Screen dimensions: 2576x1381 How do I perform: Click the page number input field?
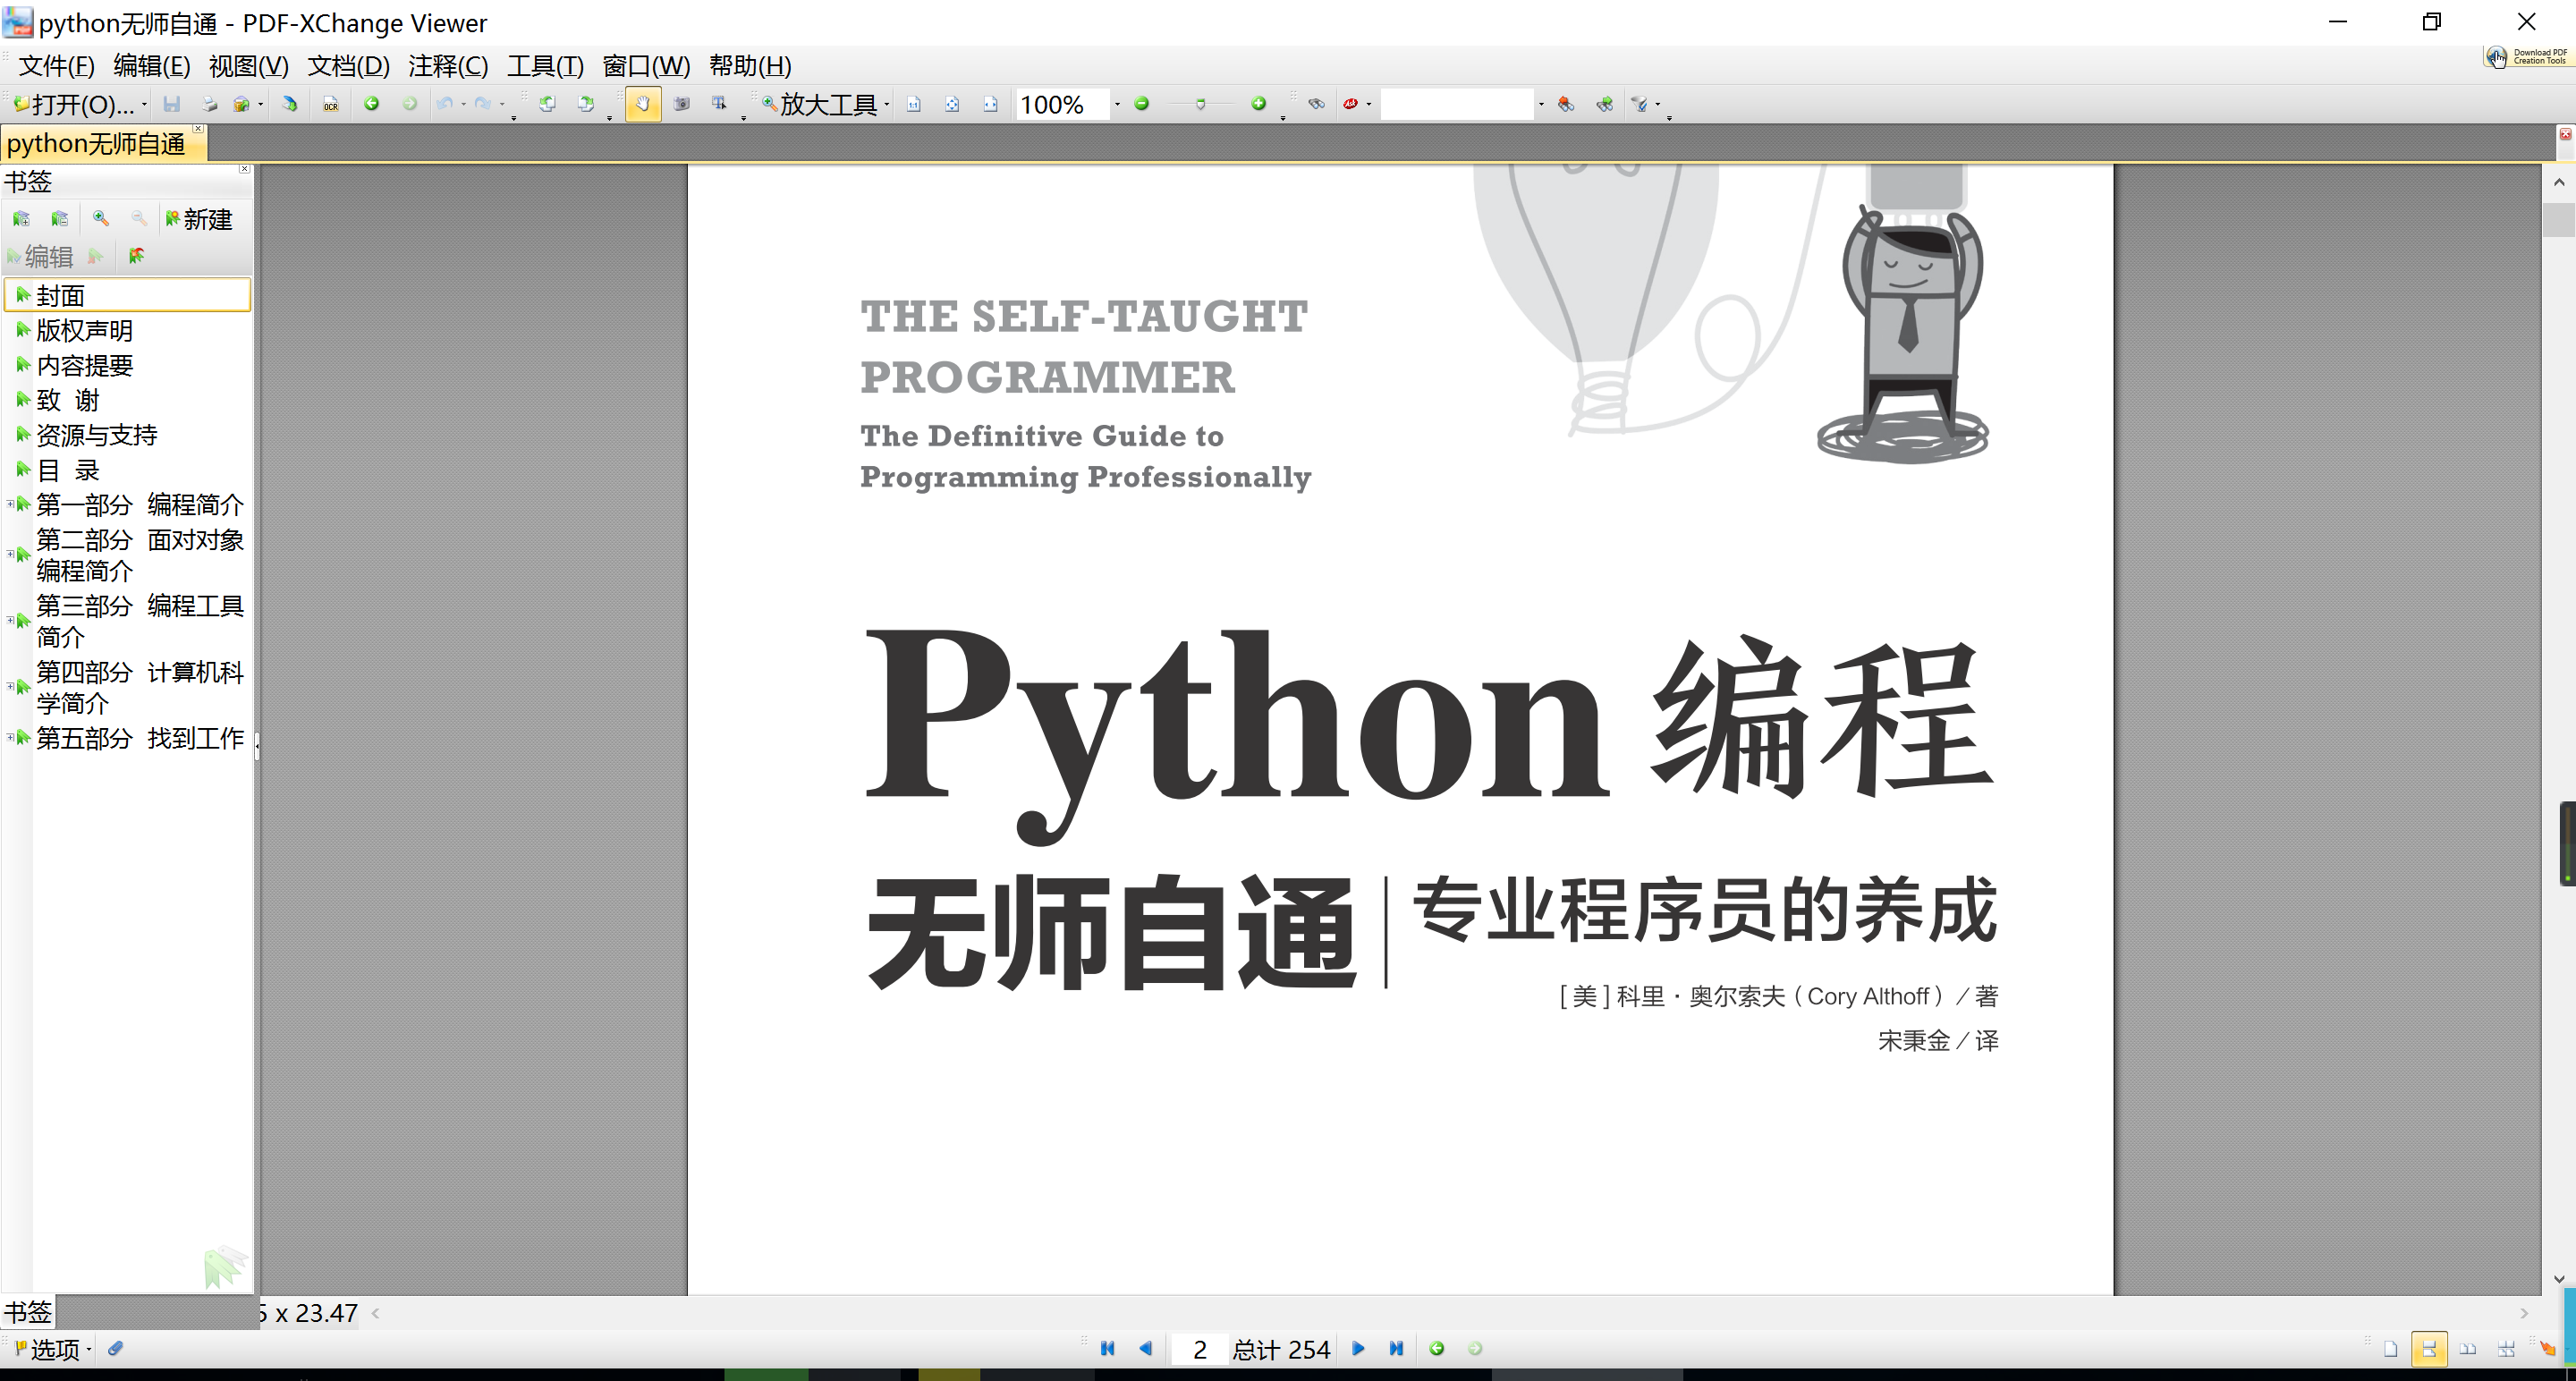tap(1199, 1349)
